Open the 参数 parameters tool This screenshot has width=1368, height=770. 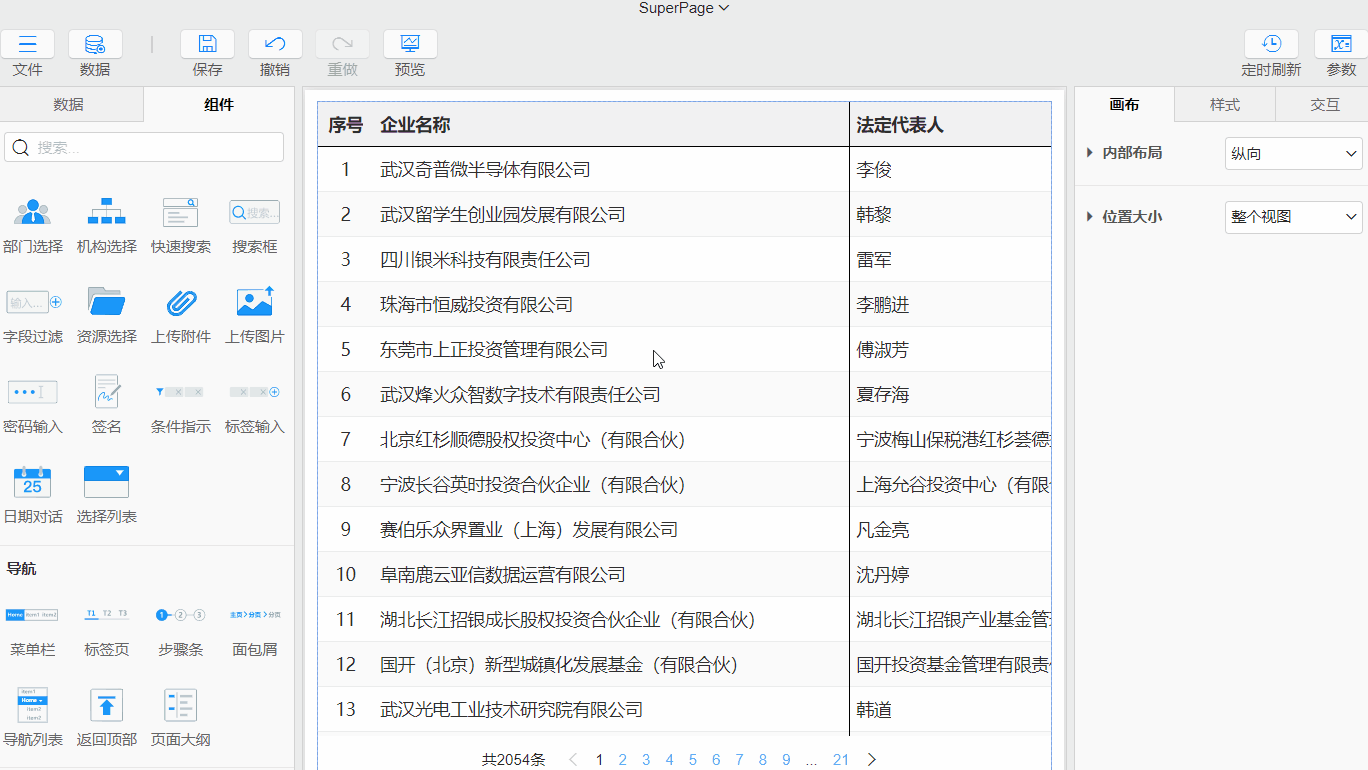coord(1341,44)
